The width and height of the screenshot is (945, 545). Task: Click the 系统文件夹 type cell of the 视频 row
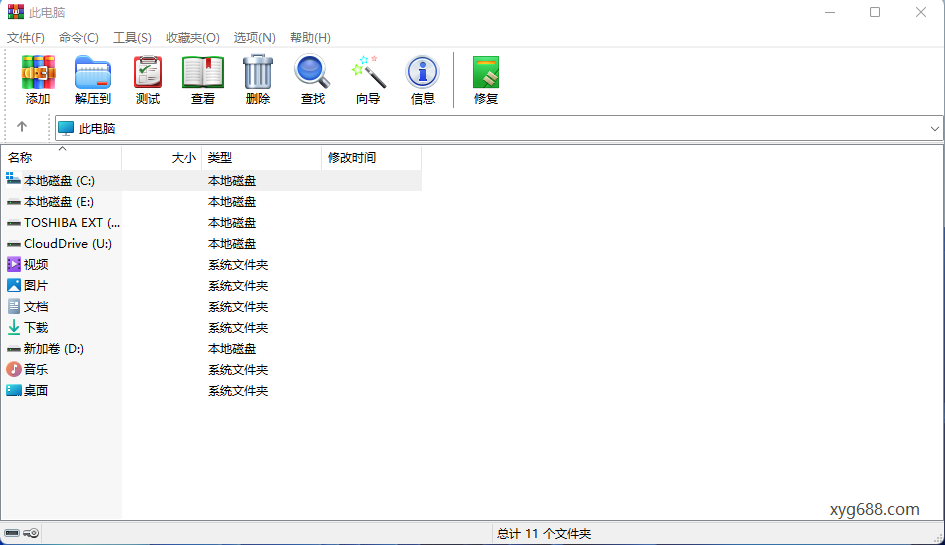point(238,265)
